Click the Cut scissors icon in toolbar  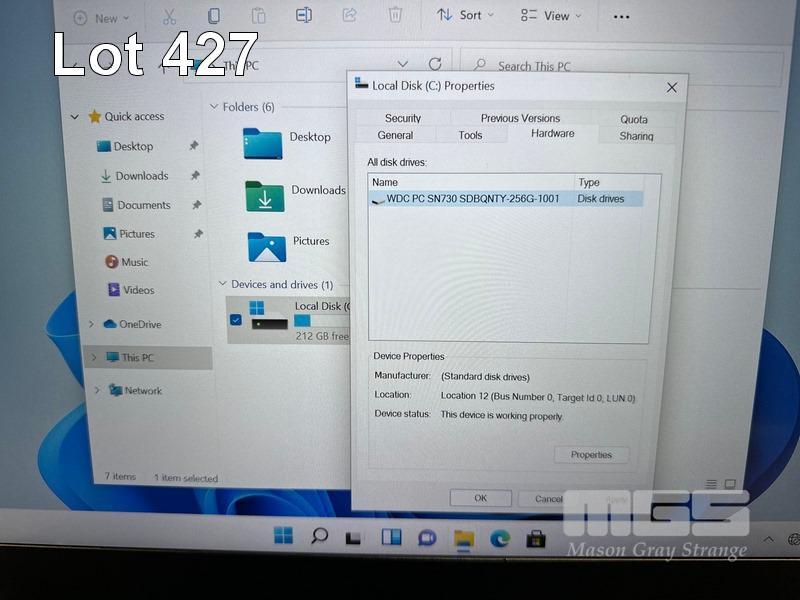click(x=168, y=16)
